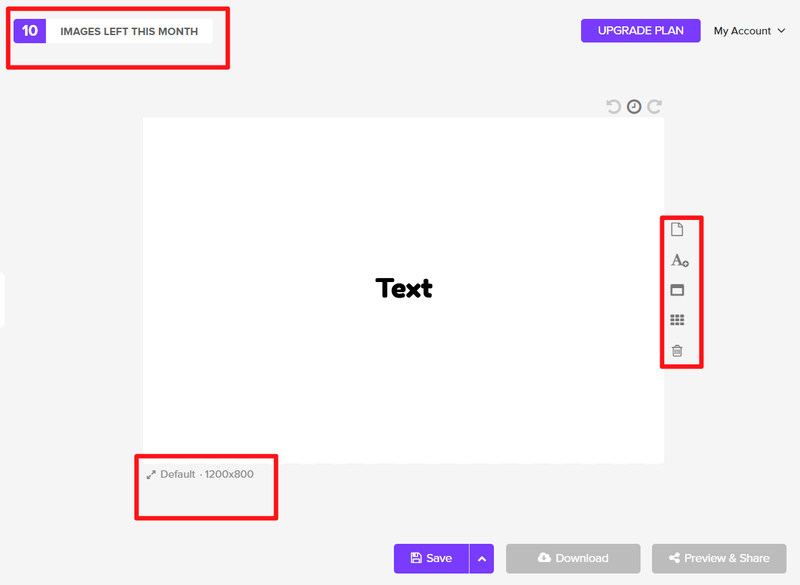Open the text style 'A' icon

tap(678, 261)
